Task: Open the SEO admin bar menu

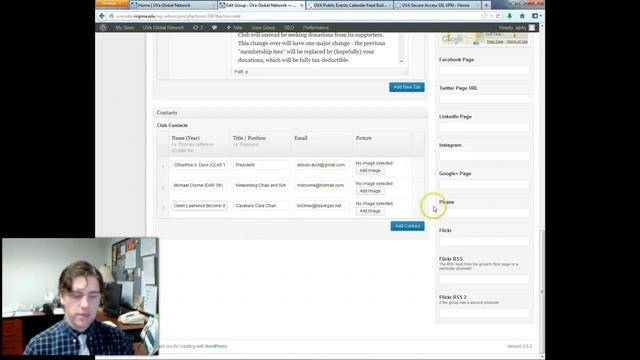Action: point(289,28)
